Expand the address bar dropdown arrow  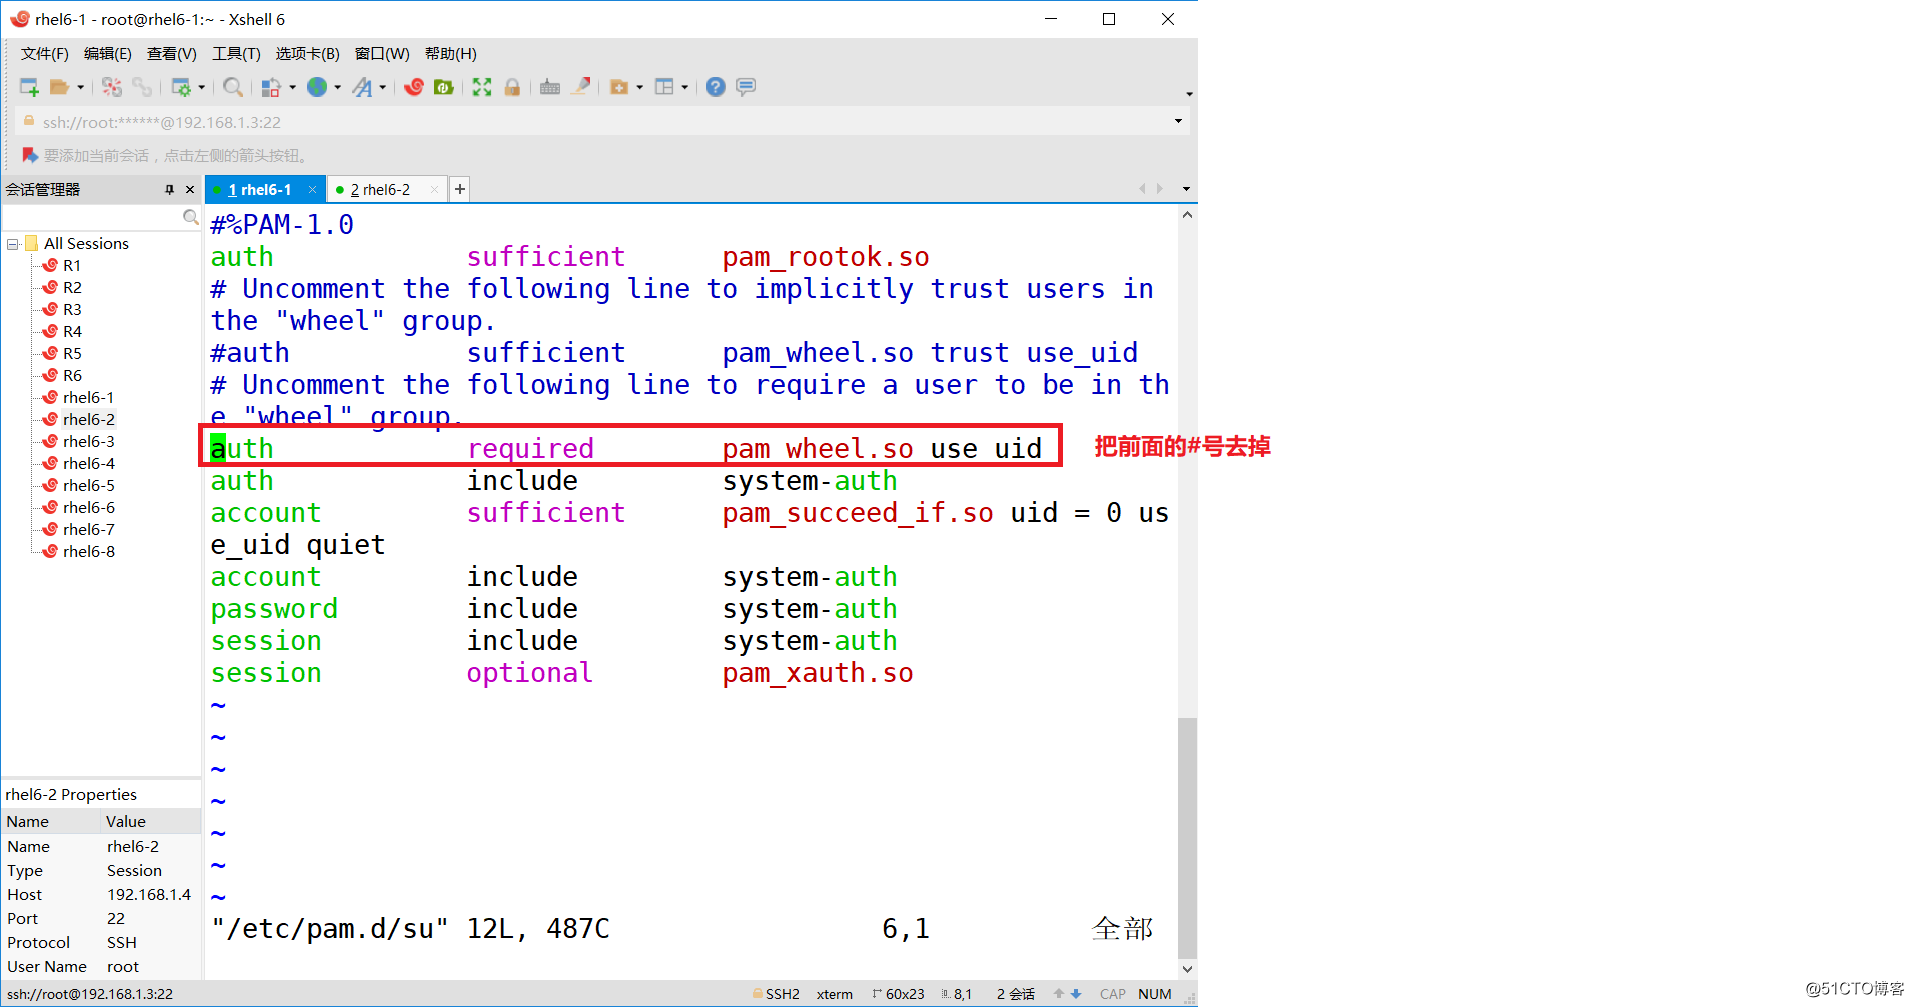click(x=1178, y=122)
